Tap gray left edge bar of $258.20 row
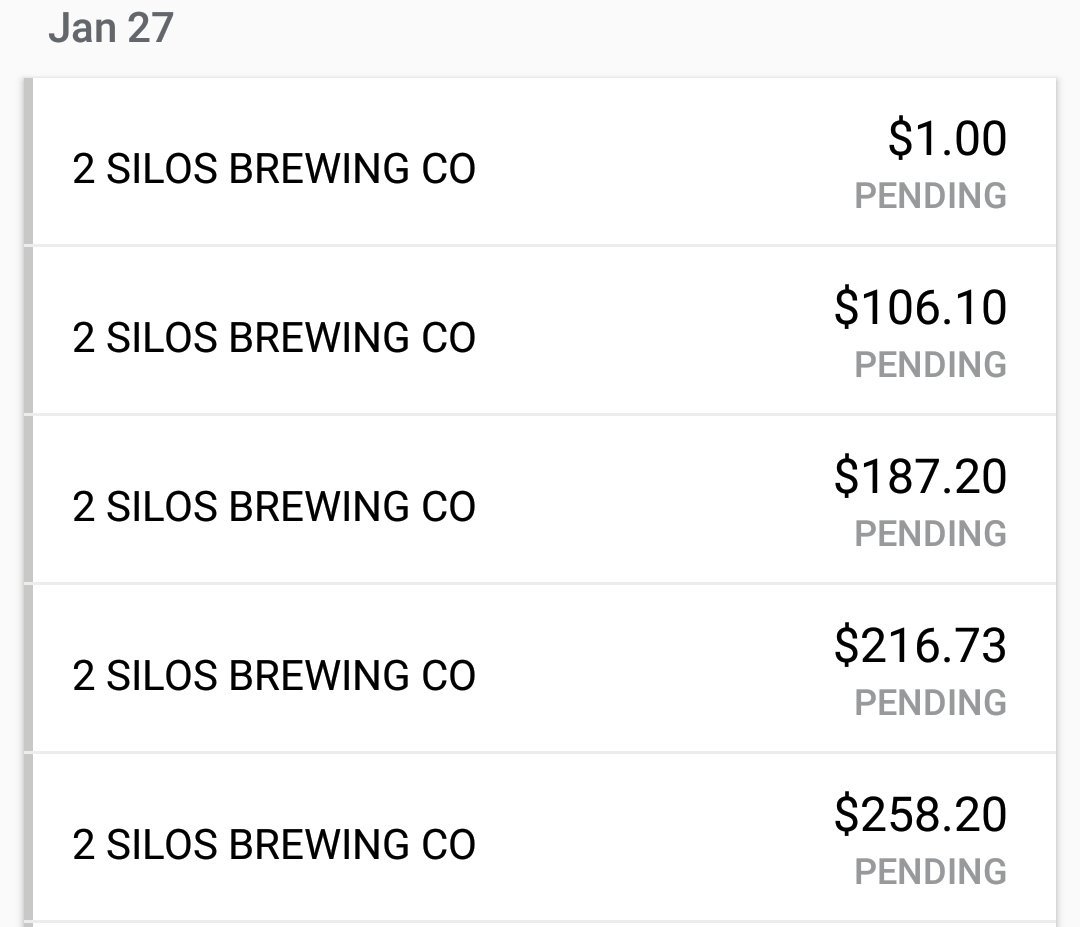 (x=28, y=837)
